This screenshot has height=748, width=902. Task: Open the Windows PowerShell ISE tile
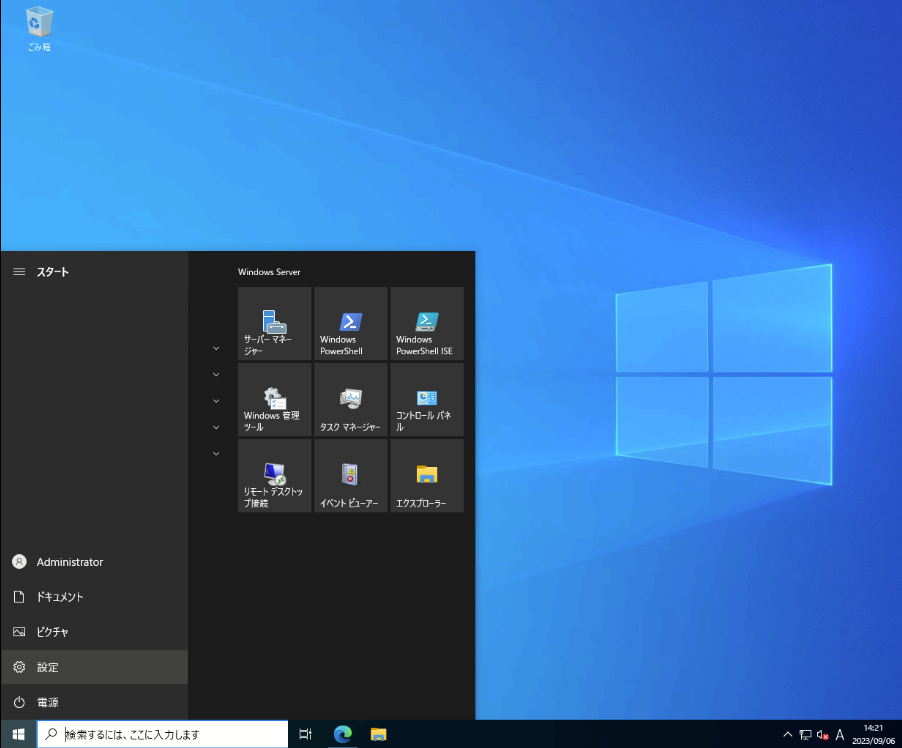tap(426, 323)
